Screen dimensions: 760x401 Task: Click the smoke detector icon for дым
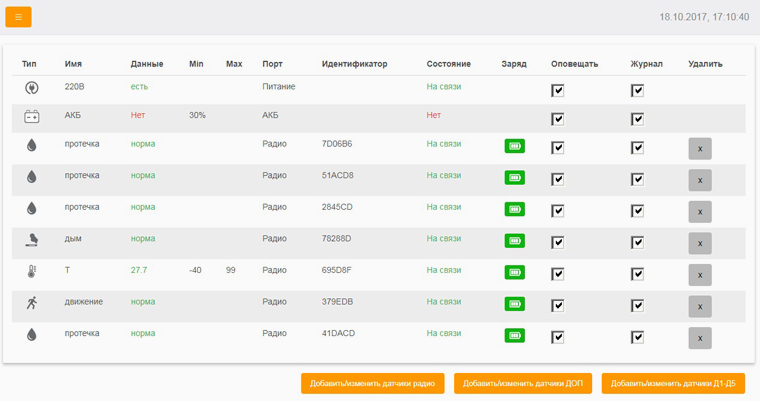[31, 240]
